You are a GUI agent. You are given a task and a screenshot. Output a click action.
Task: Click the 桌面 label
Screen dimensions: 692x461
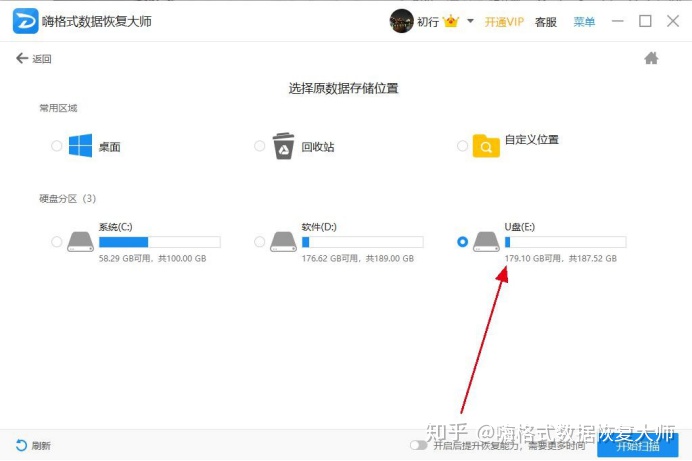[109, 147]
